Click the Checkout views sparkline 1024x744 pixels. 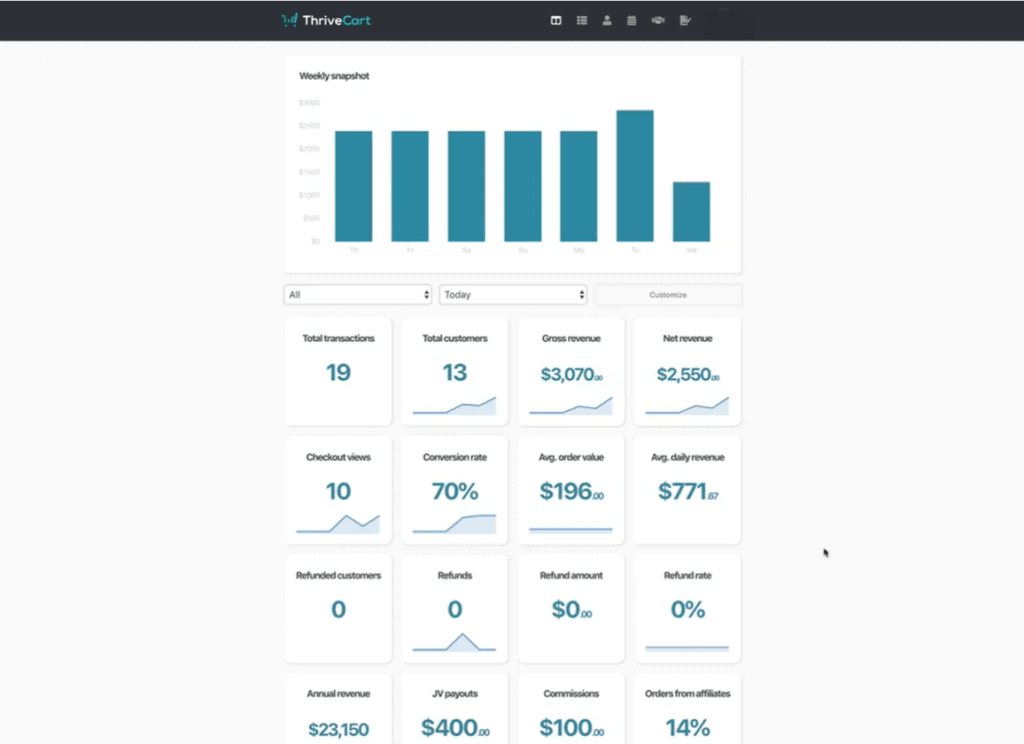pyautogui.click(x=338, y=524)
